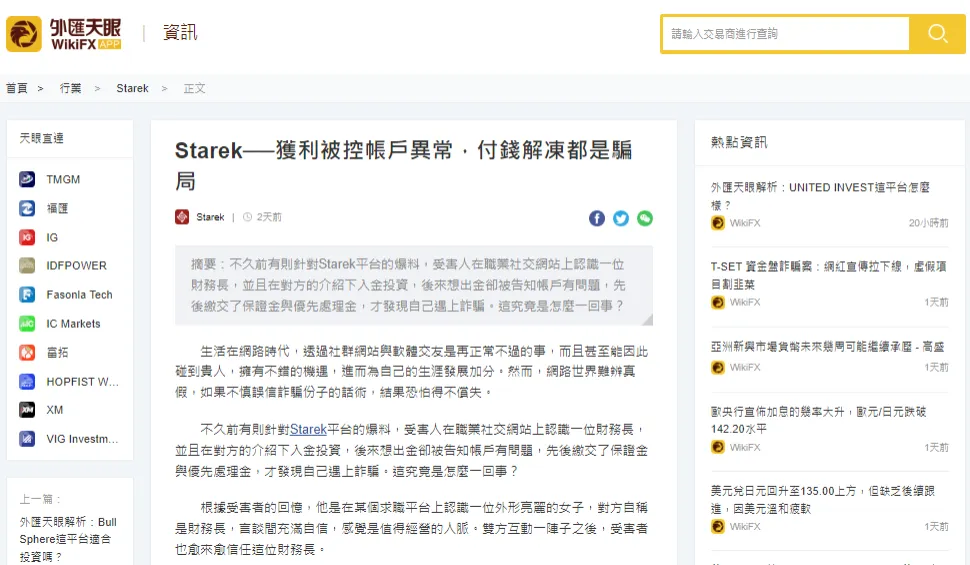Share the article via WeChat
Viewport: 970px width, 565px height.
tap(645, 218)
